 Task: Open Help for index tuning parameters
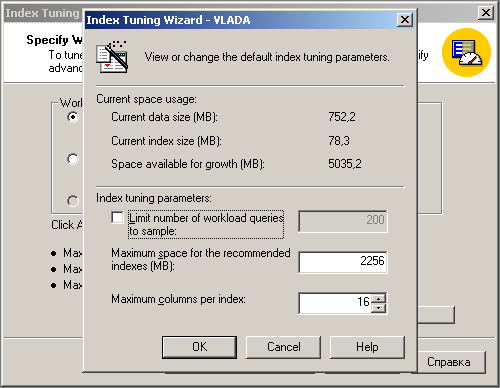pyautogui.click(x=367, y=347)
